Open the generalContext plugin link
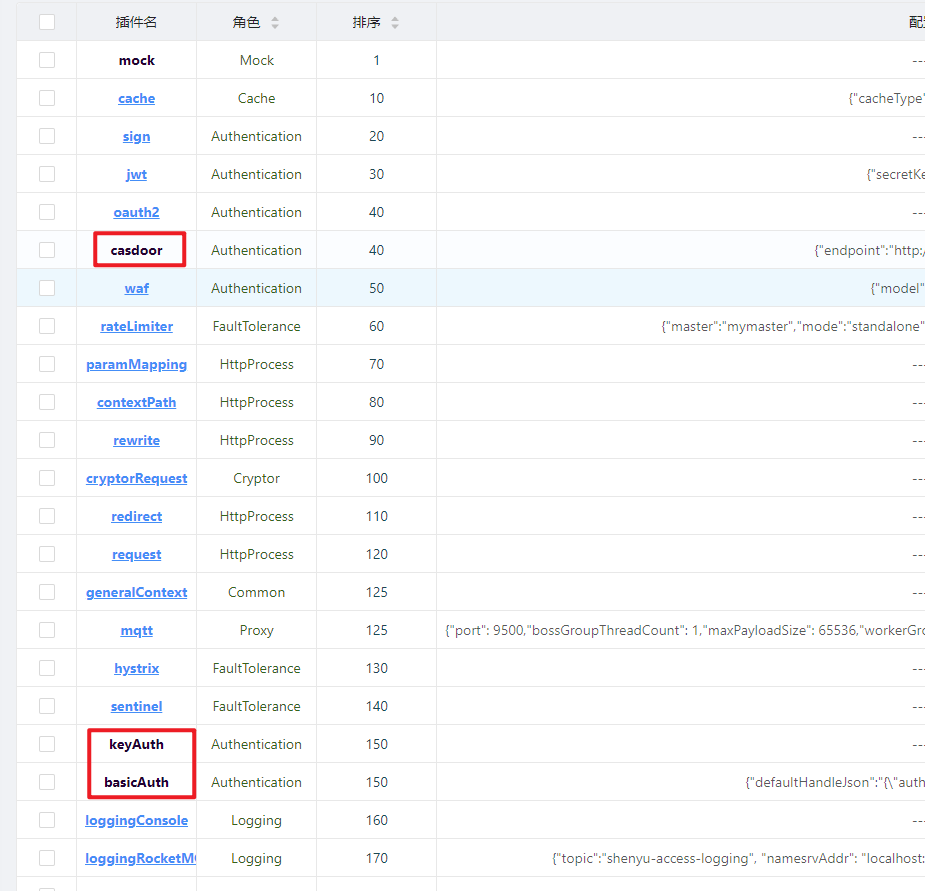 click(136, 592)
